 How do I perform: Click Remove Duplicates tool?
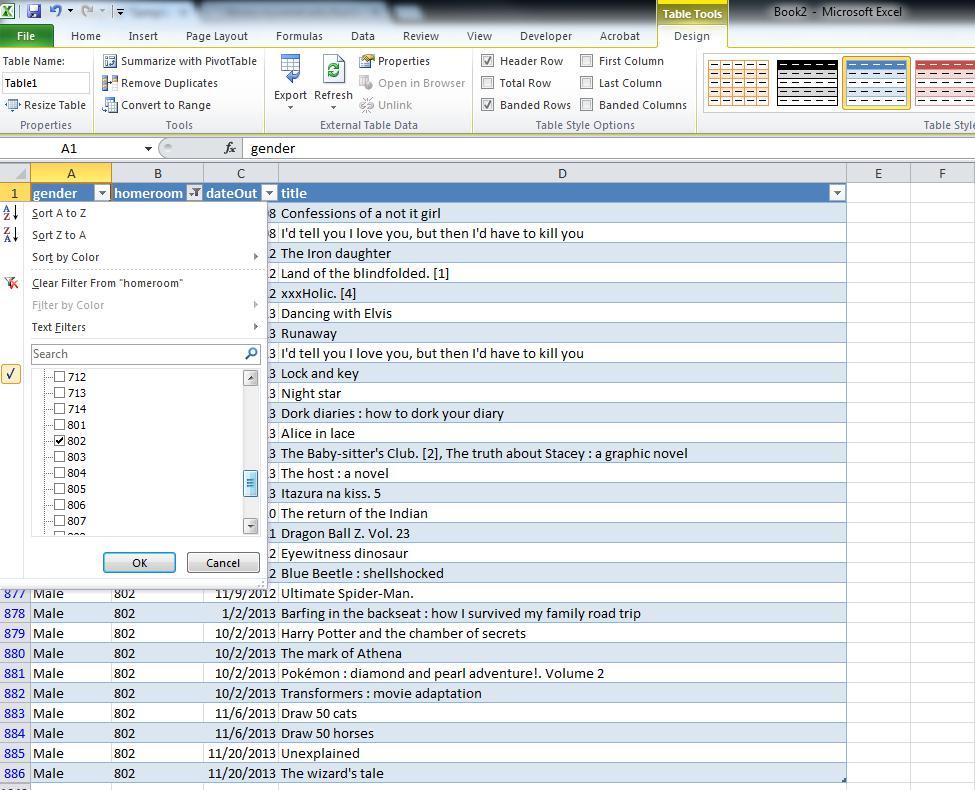point(160,83)
